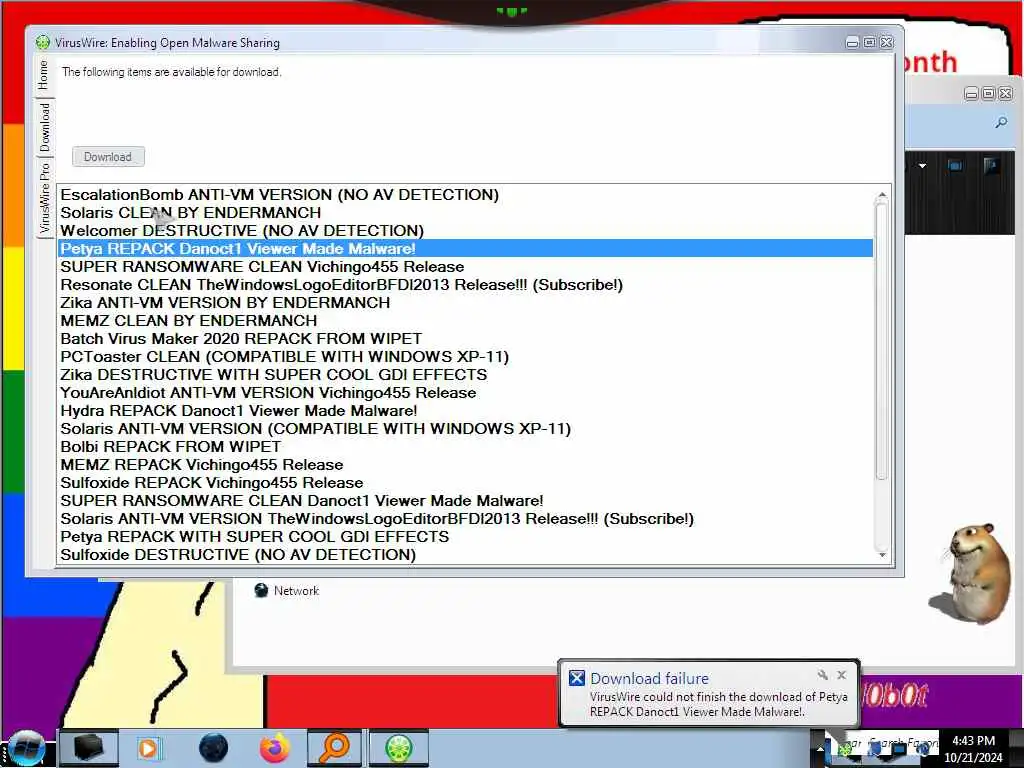The height and width of the screenshot is (768, 1024).
Task: Click the search magnifier in background window
Action: [x=1001, y=122]
